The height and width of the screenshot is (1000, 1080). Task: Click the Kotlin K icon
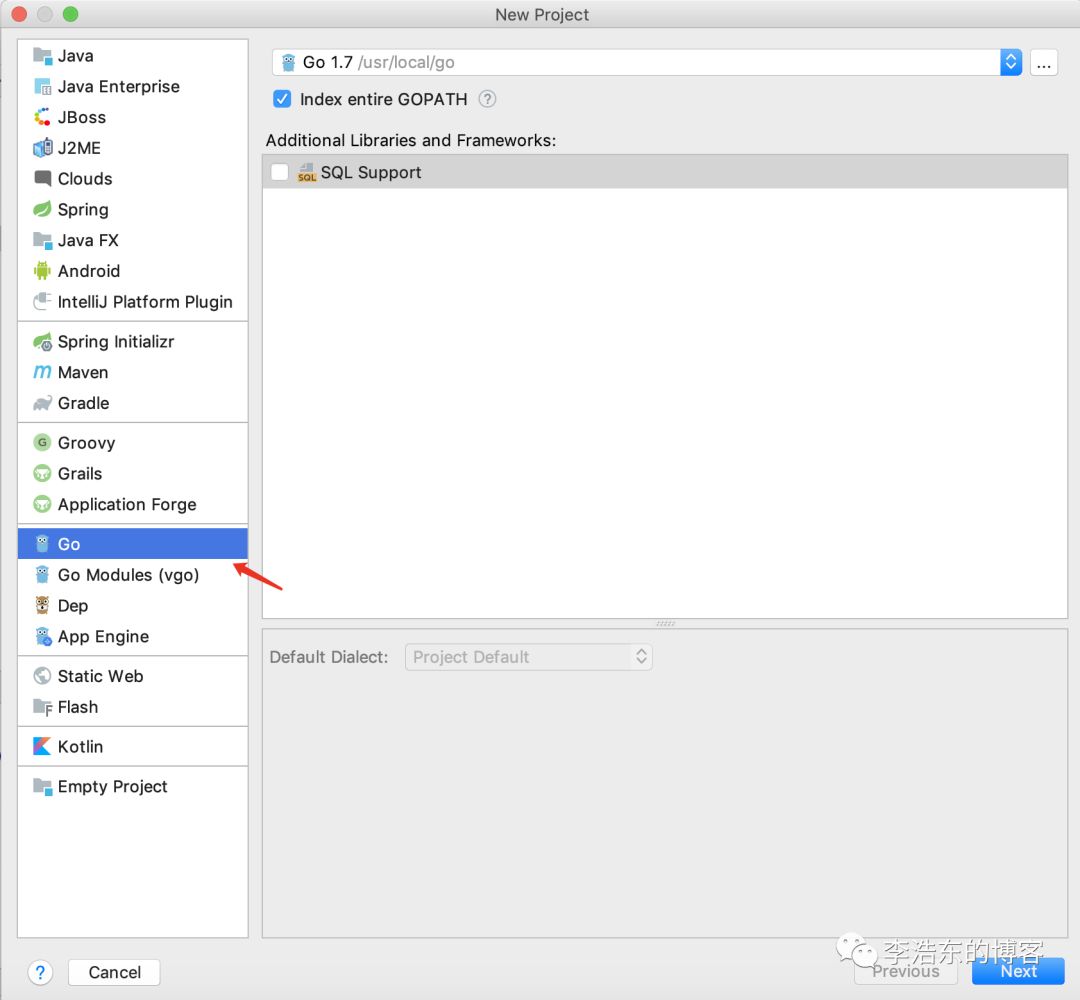(43, 747)
